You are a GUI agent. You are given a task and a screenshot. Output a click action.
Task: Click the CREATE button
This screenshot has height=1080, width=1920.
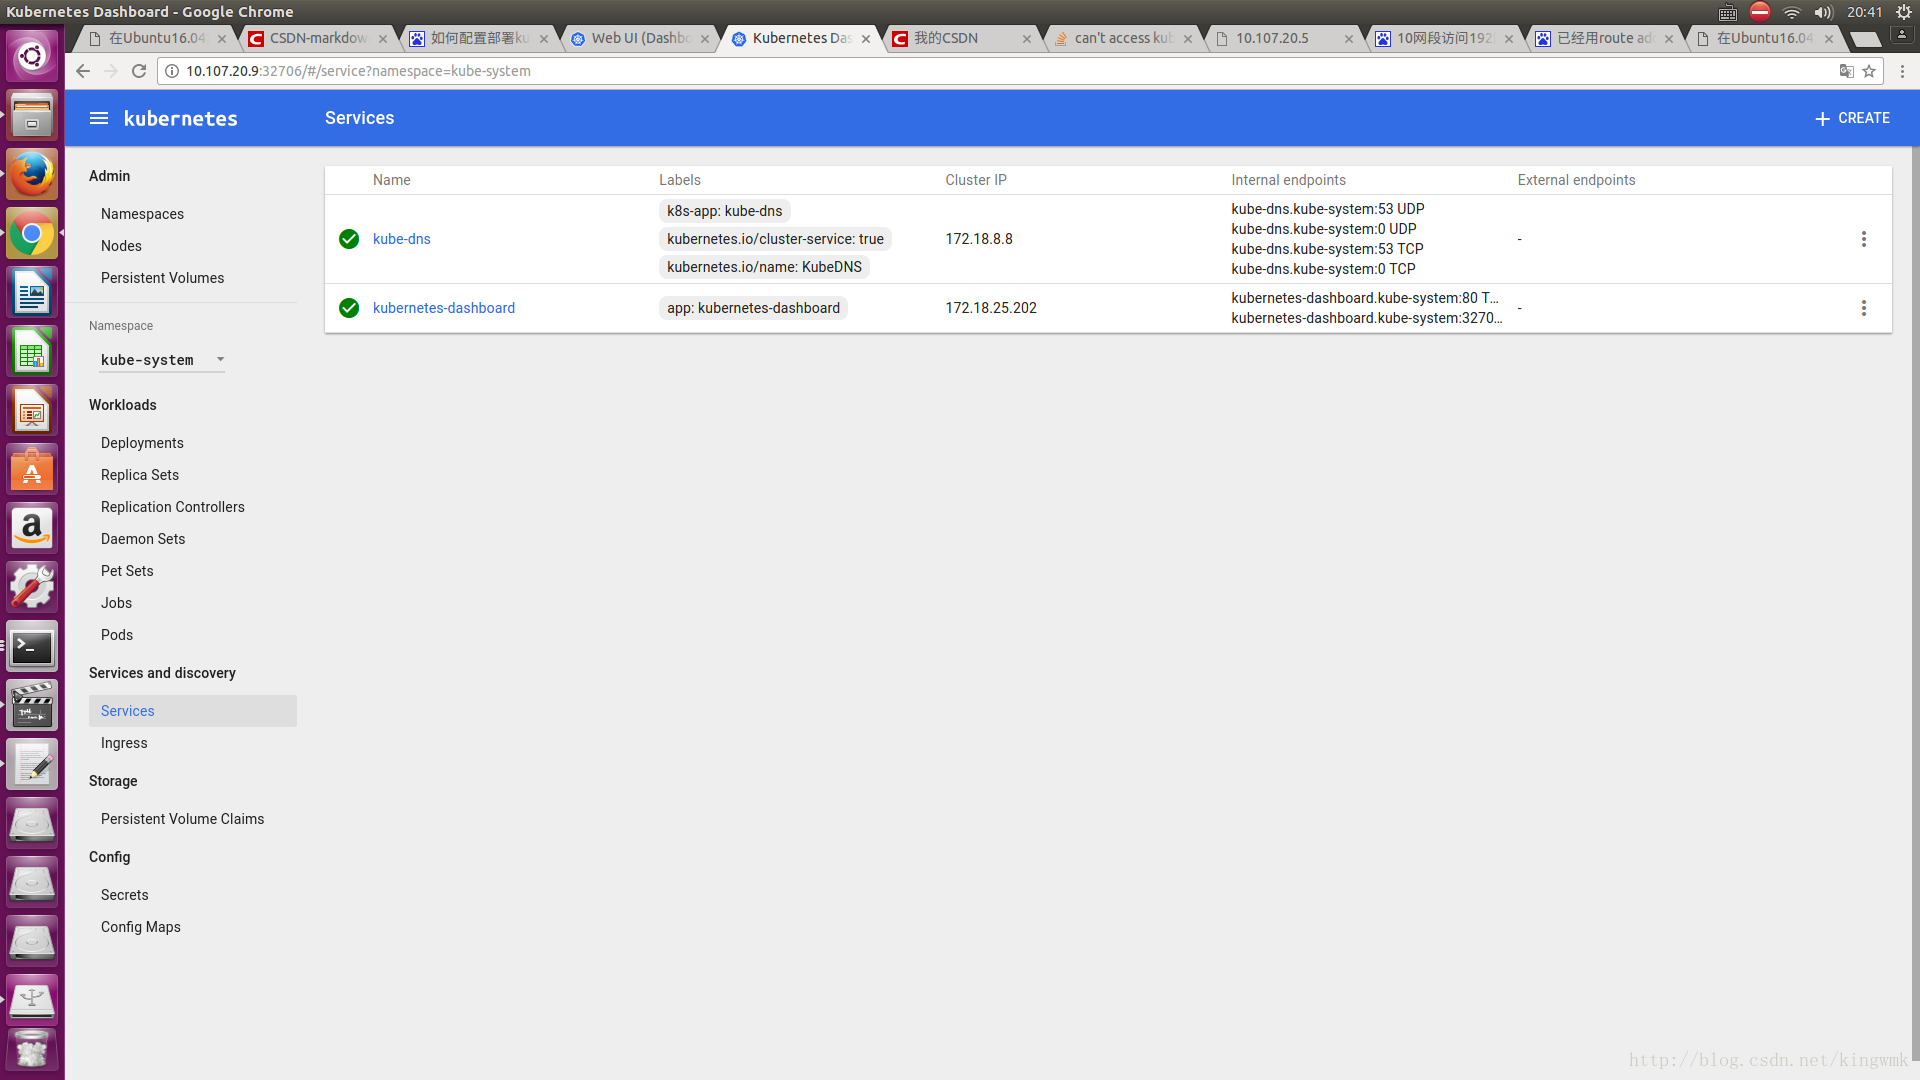point(1852,118)
